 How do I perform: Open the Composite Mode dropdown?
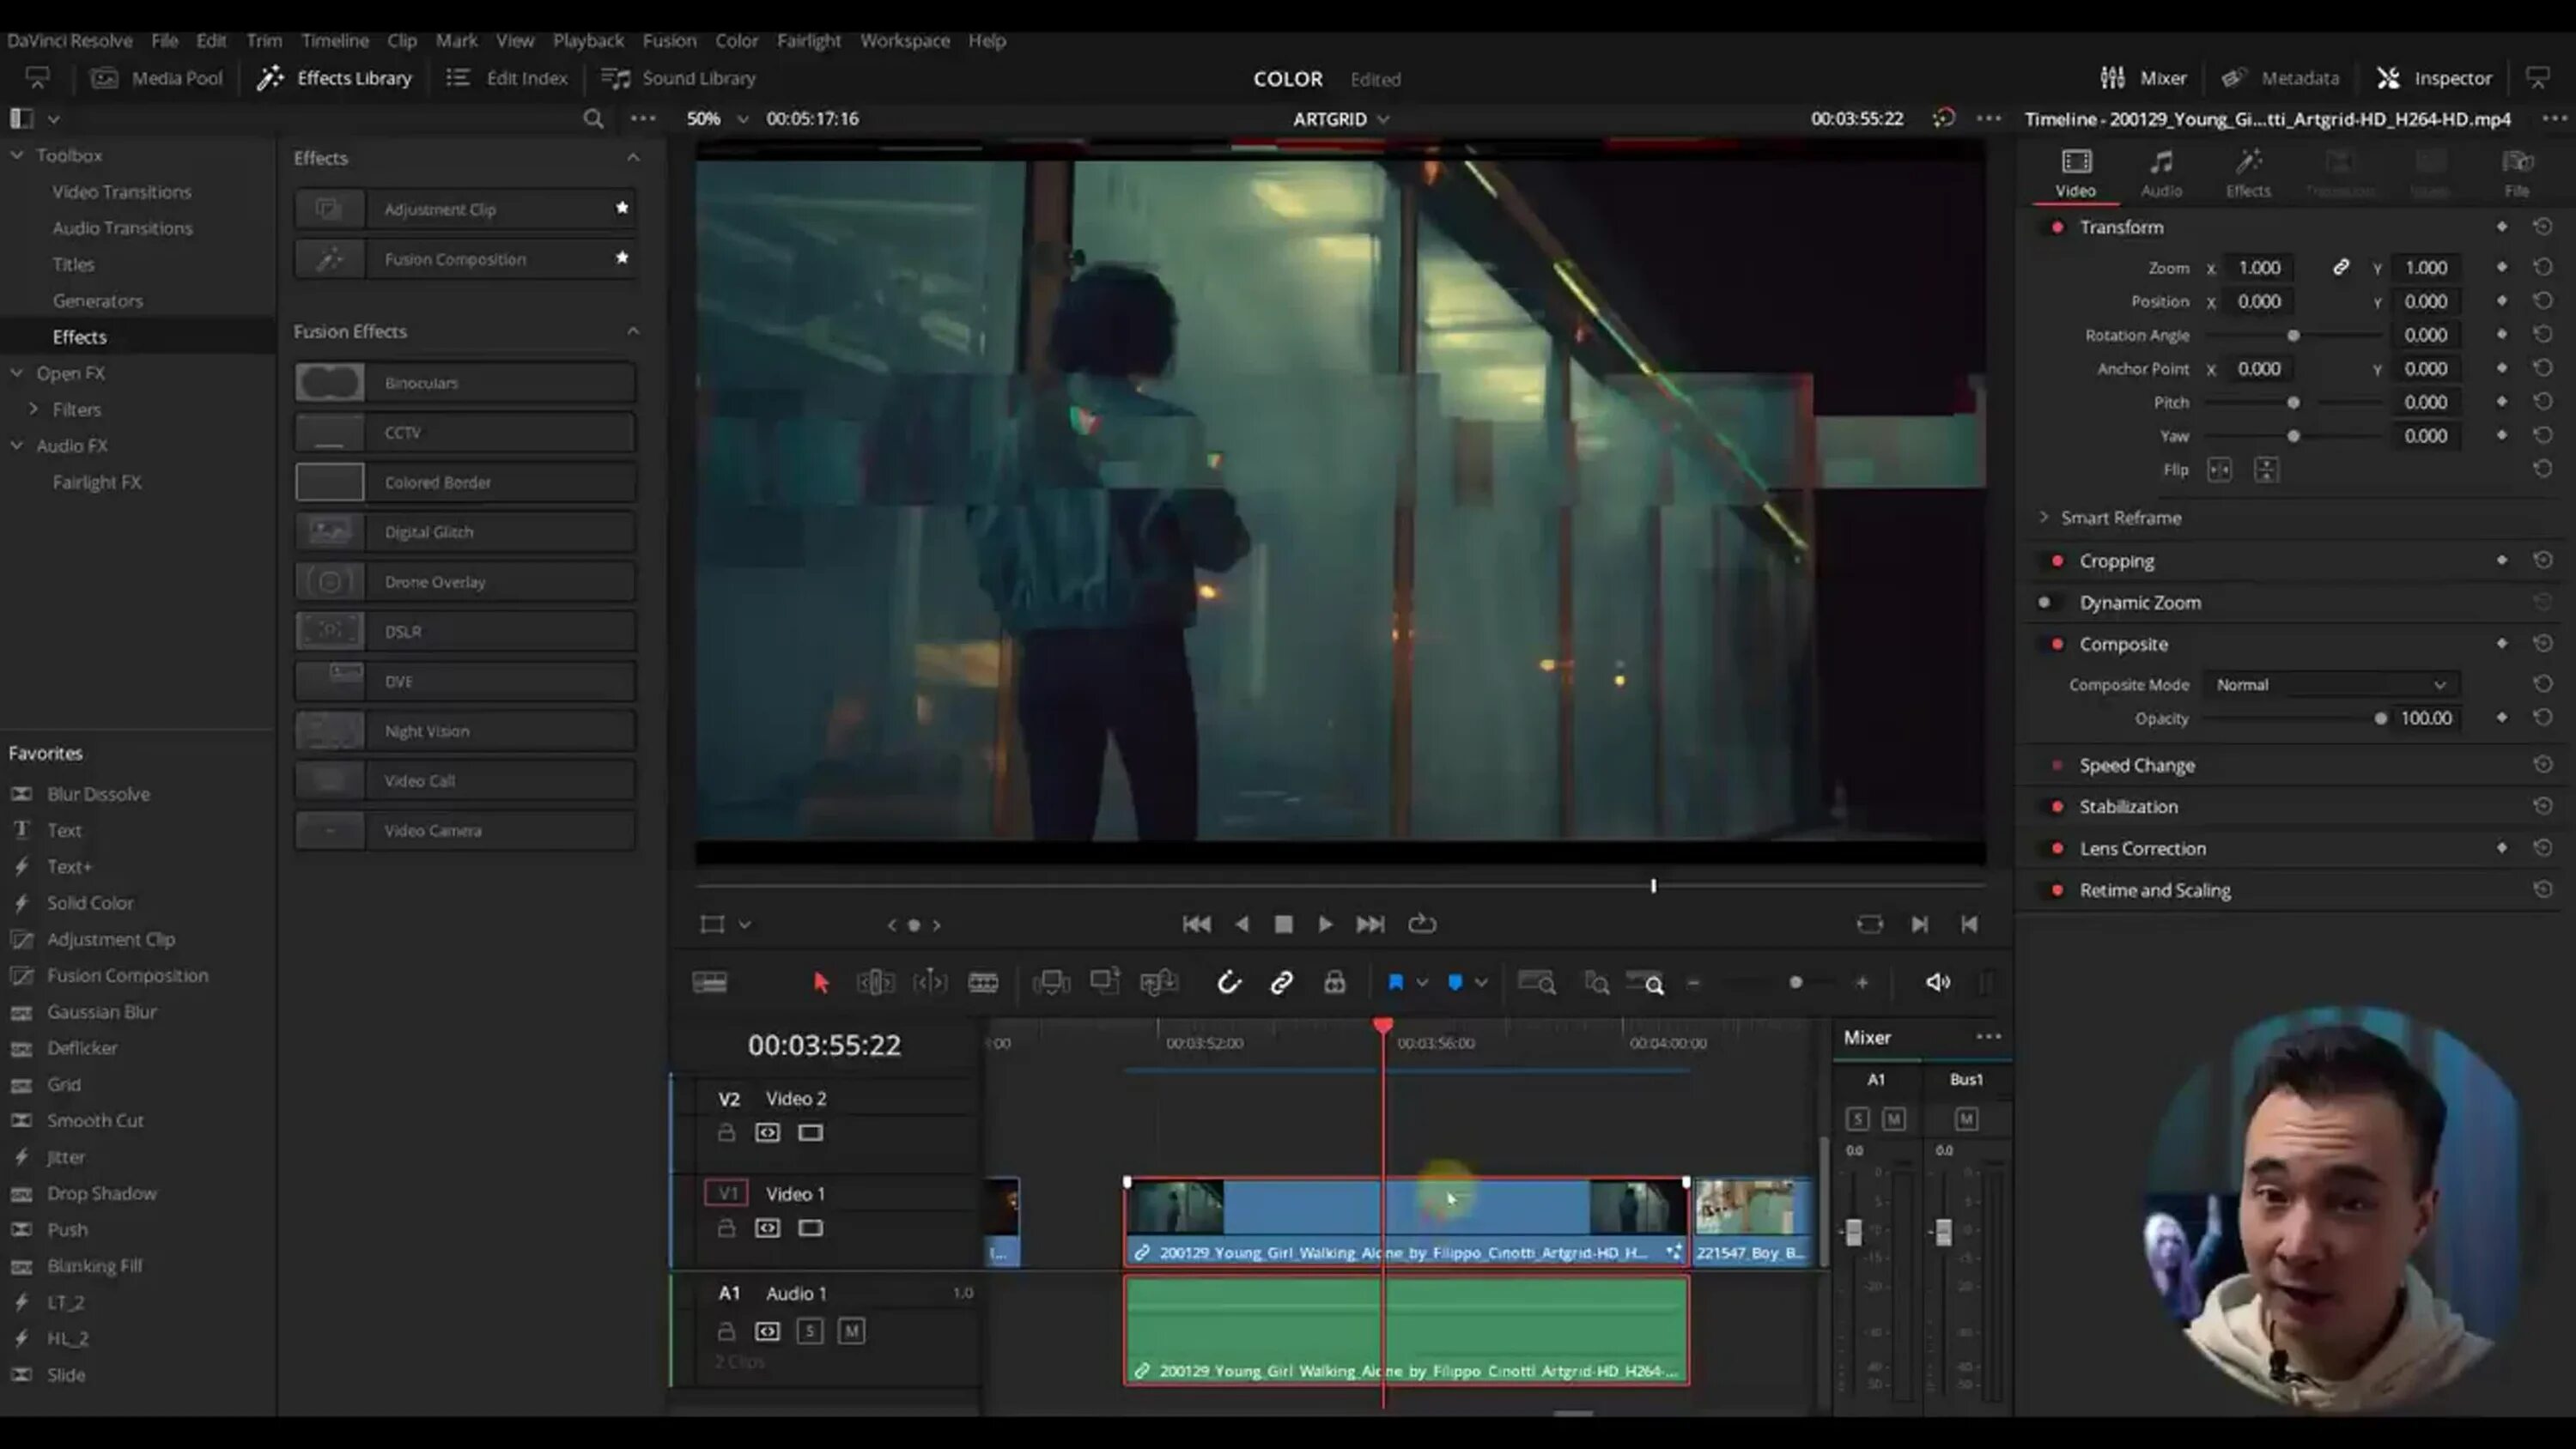(2330, 685)
